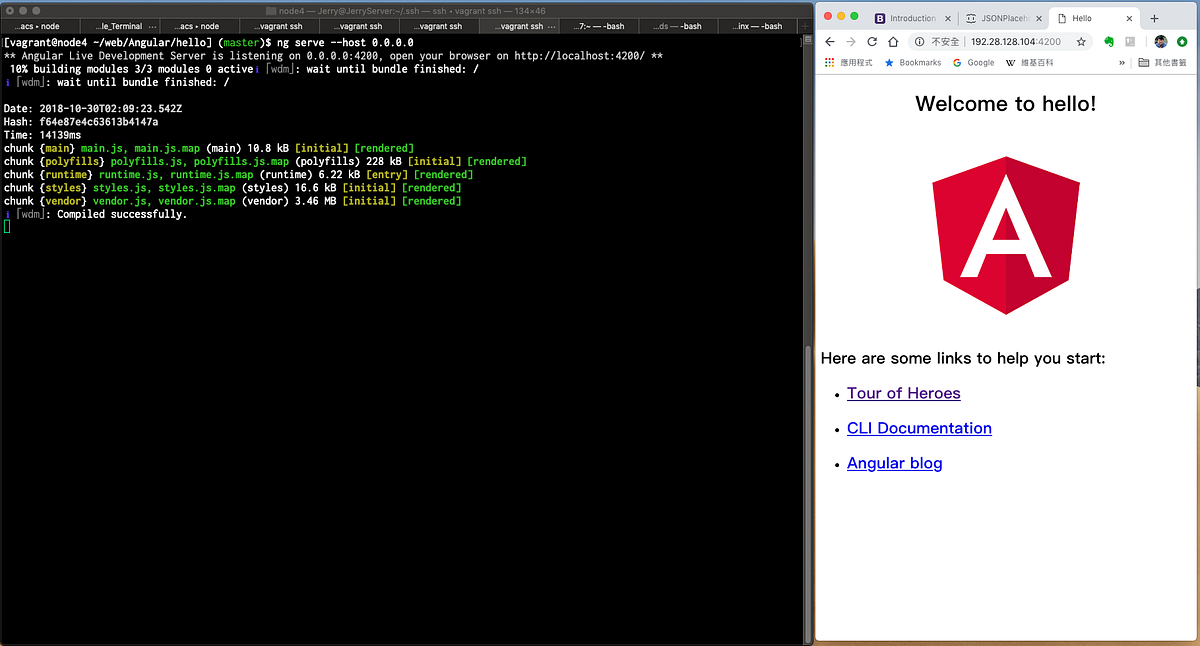This screenshot has height=646, width=1200.
Task: Open the 應用程式 apps shortcut
Action: (x=832, y=62)
